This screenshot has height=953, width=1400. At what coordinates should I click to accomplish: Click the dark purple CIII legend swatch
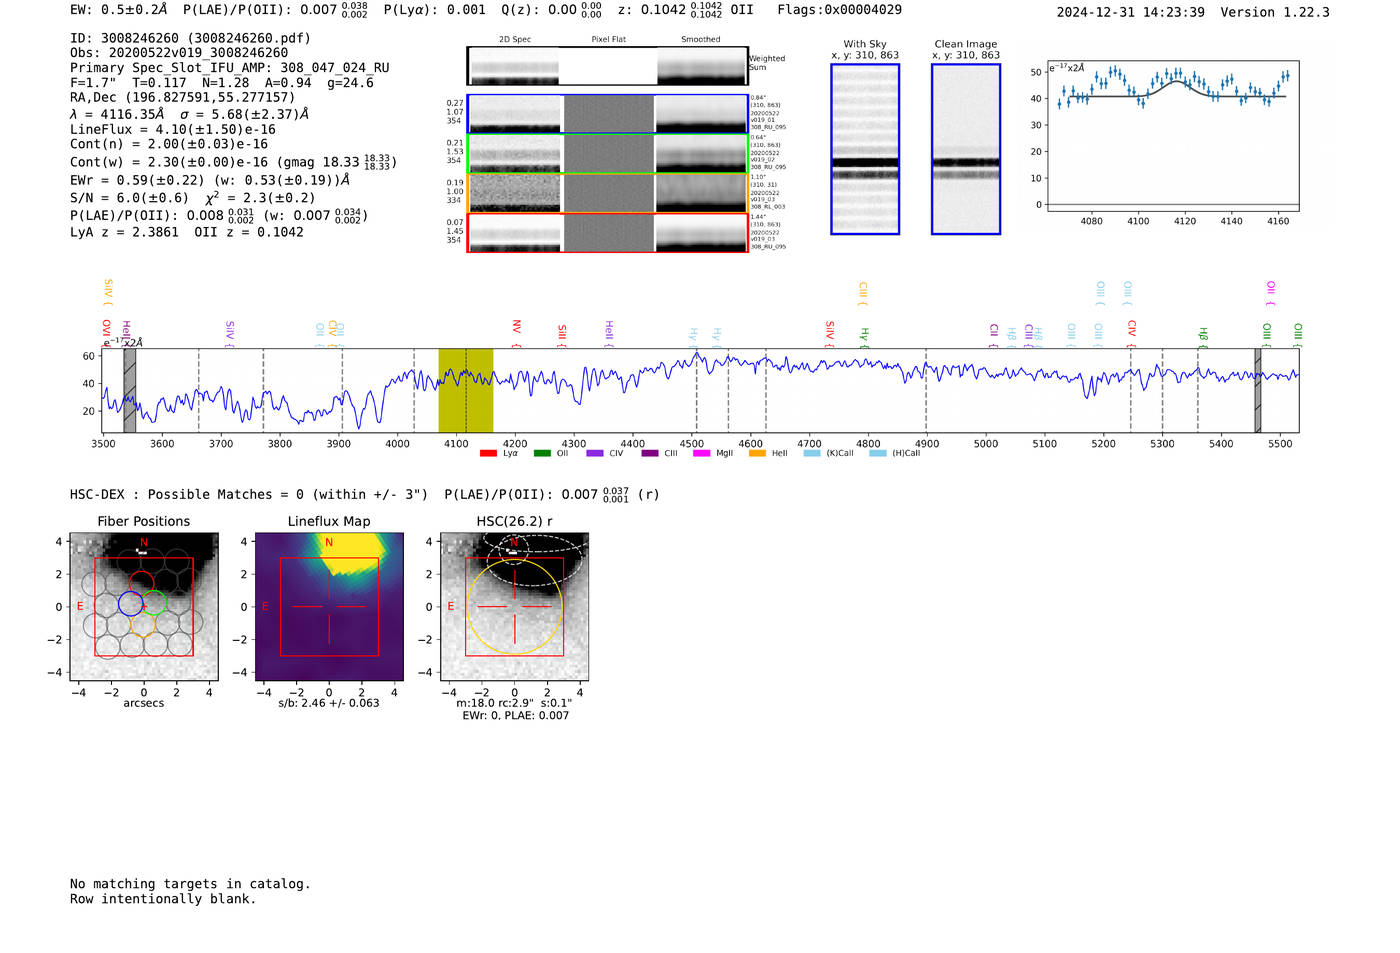tap(650, 453)
